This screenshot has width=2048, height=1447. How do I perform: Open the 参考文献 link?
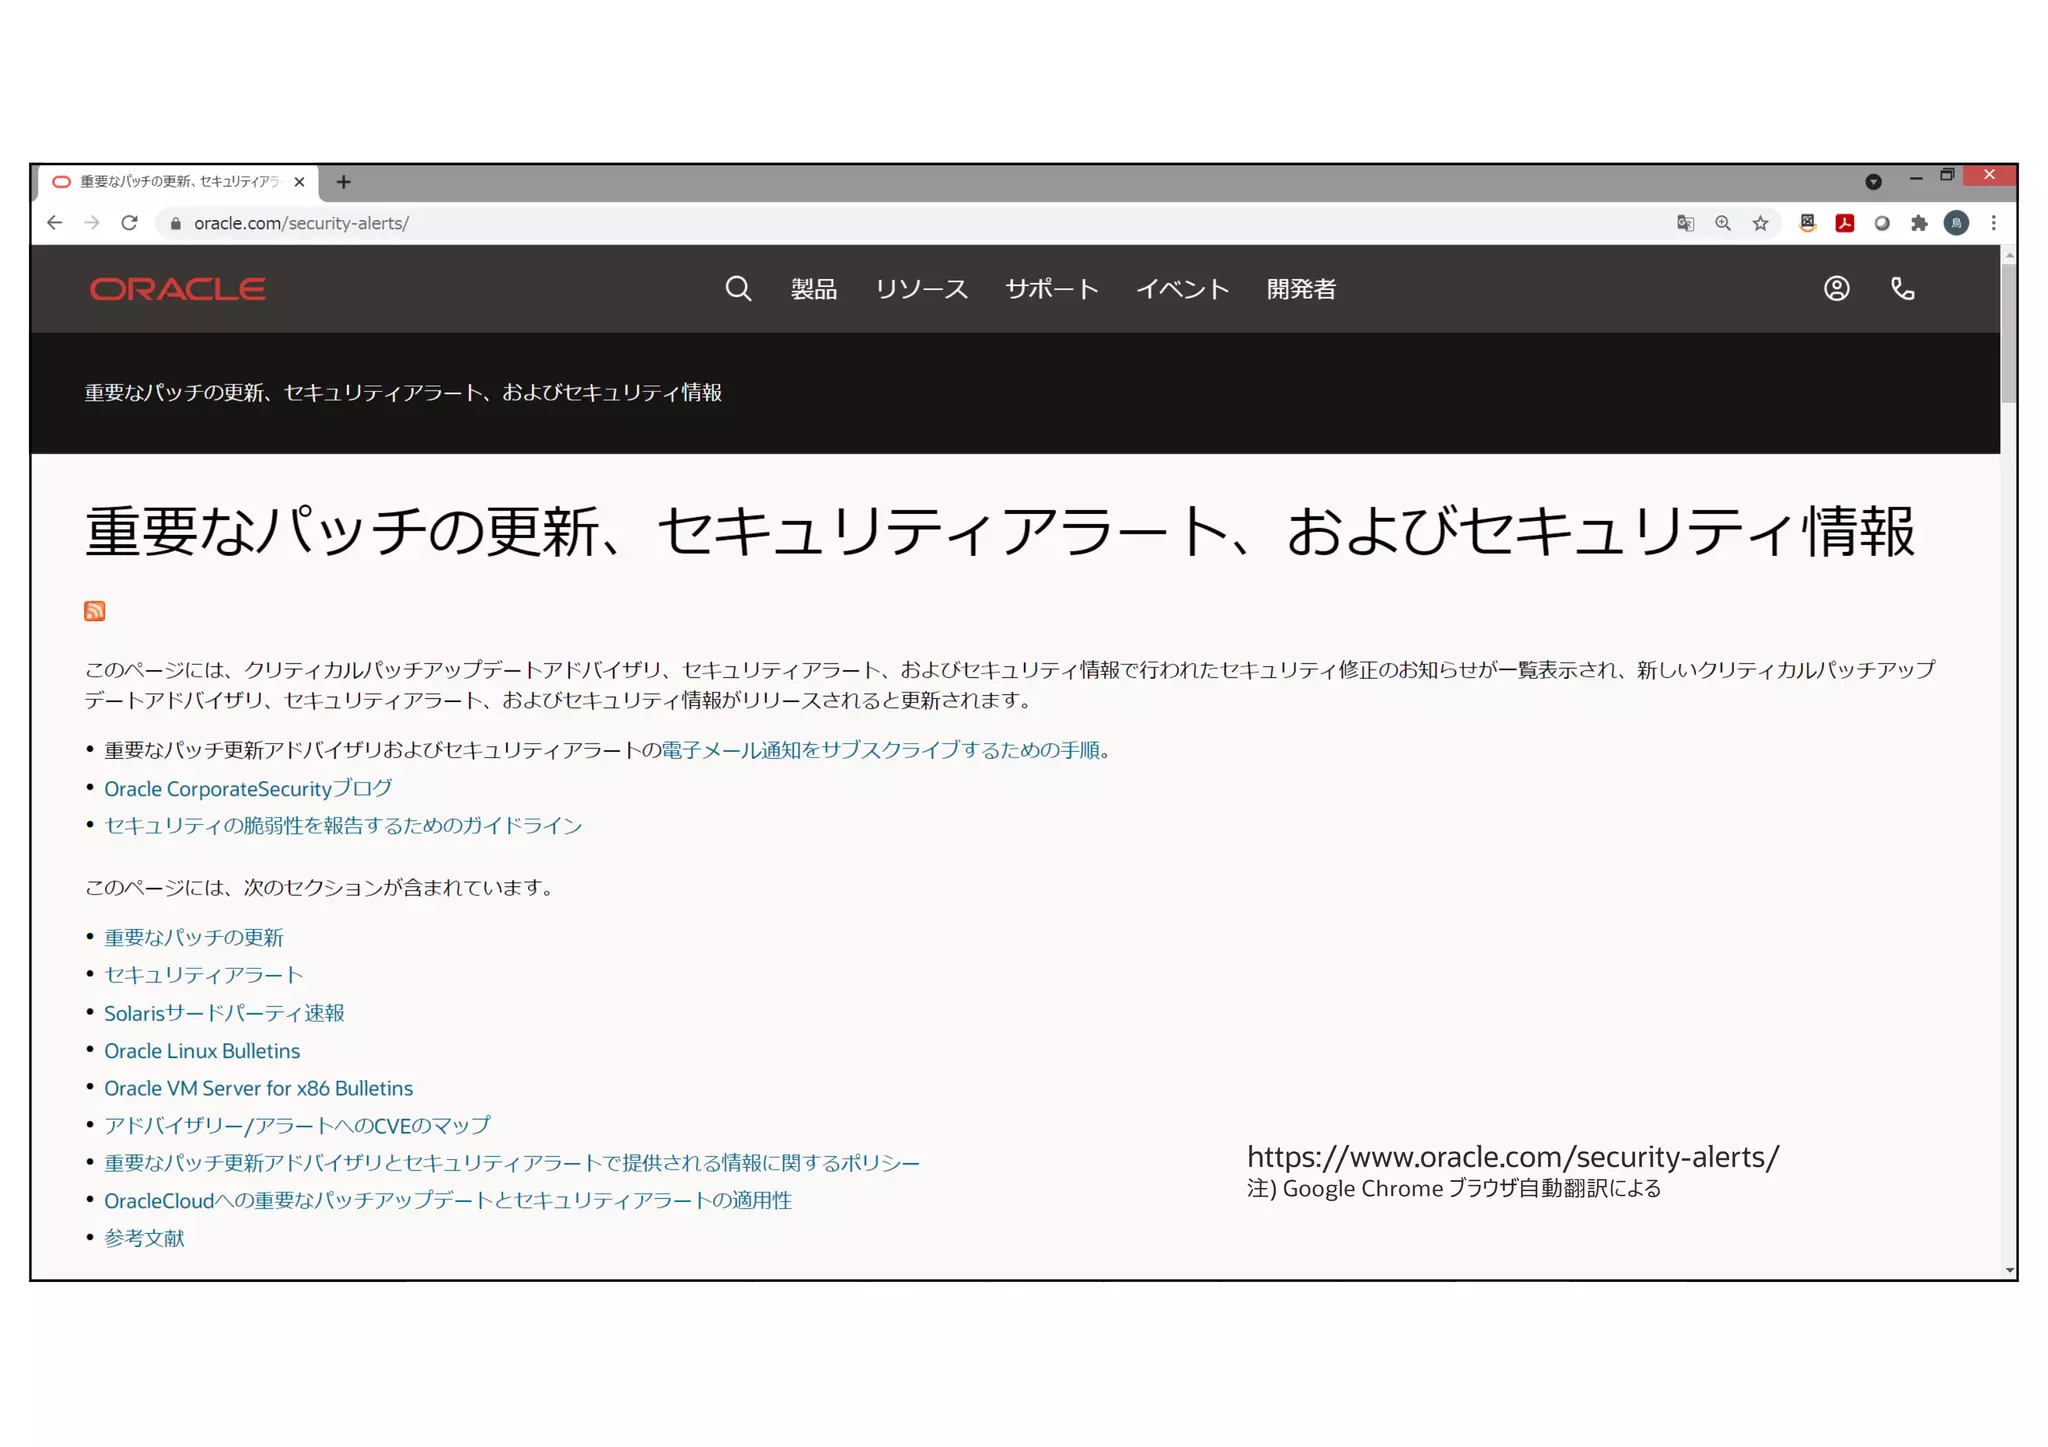144,1238
